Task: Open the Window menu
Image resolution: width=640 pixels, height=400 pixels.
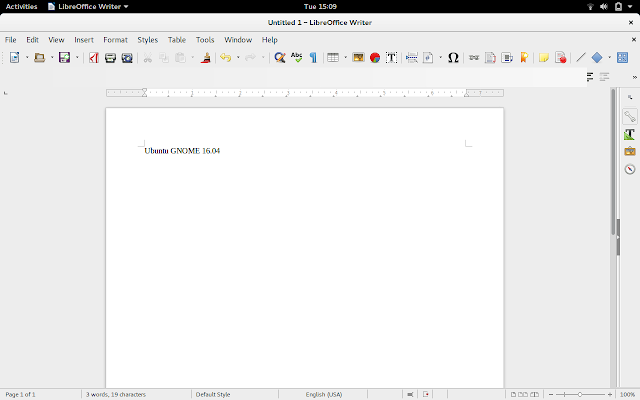Action: 238,40
